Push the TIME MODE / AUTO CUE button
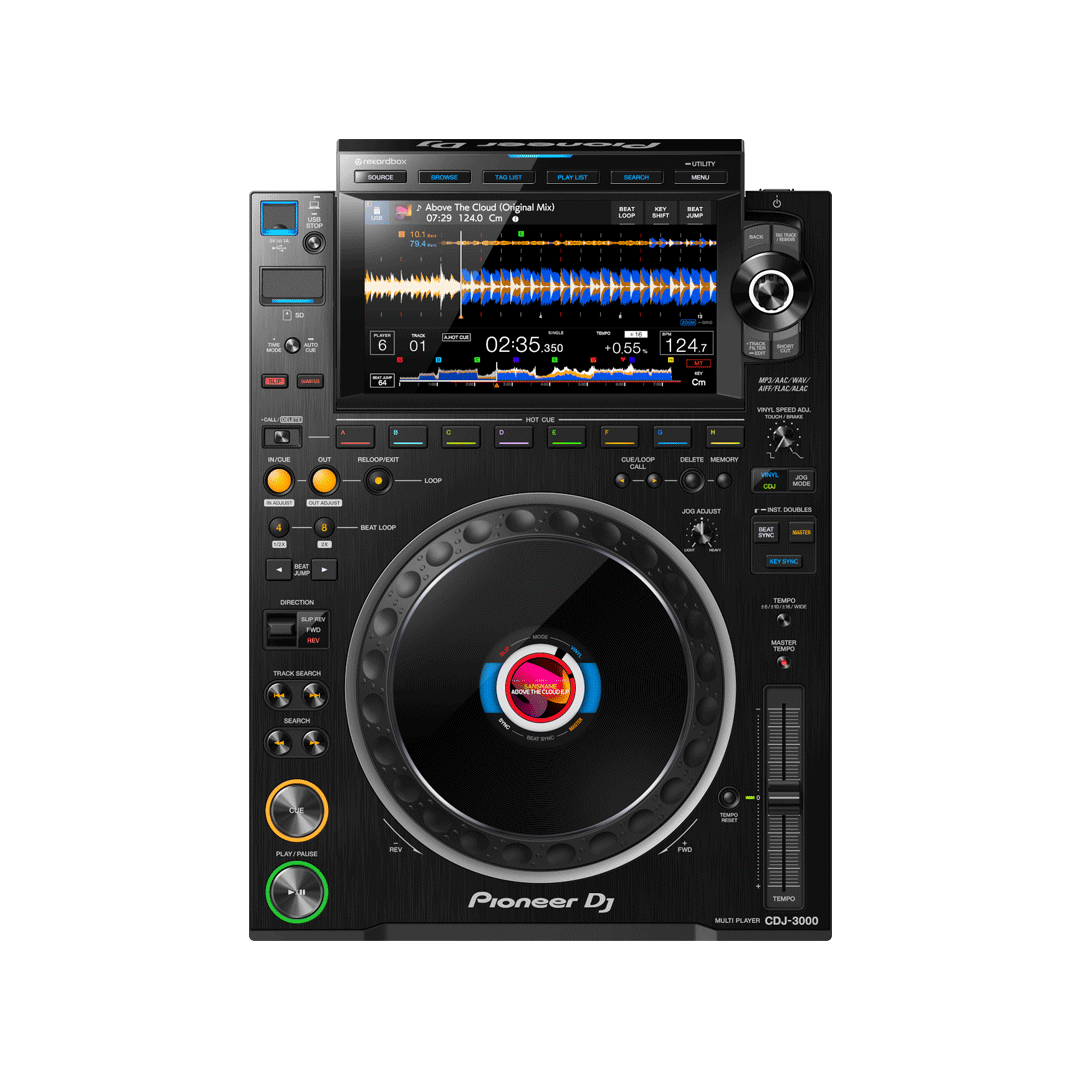Screen dimensions: 1080x1080 292,346
